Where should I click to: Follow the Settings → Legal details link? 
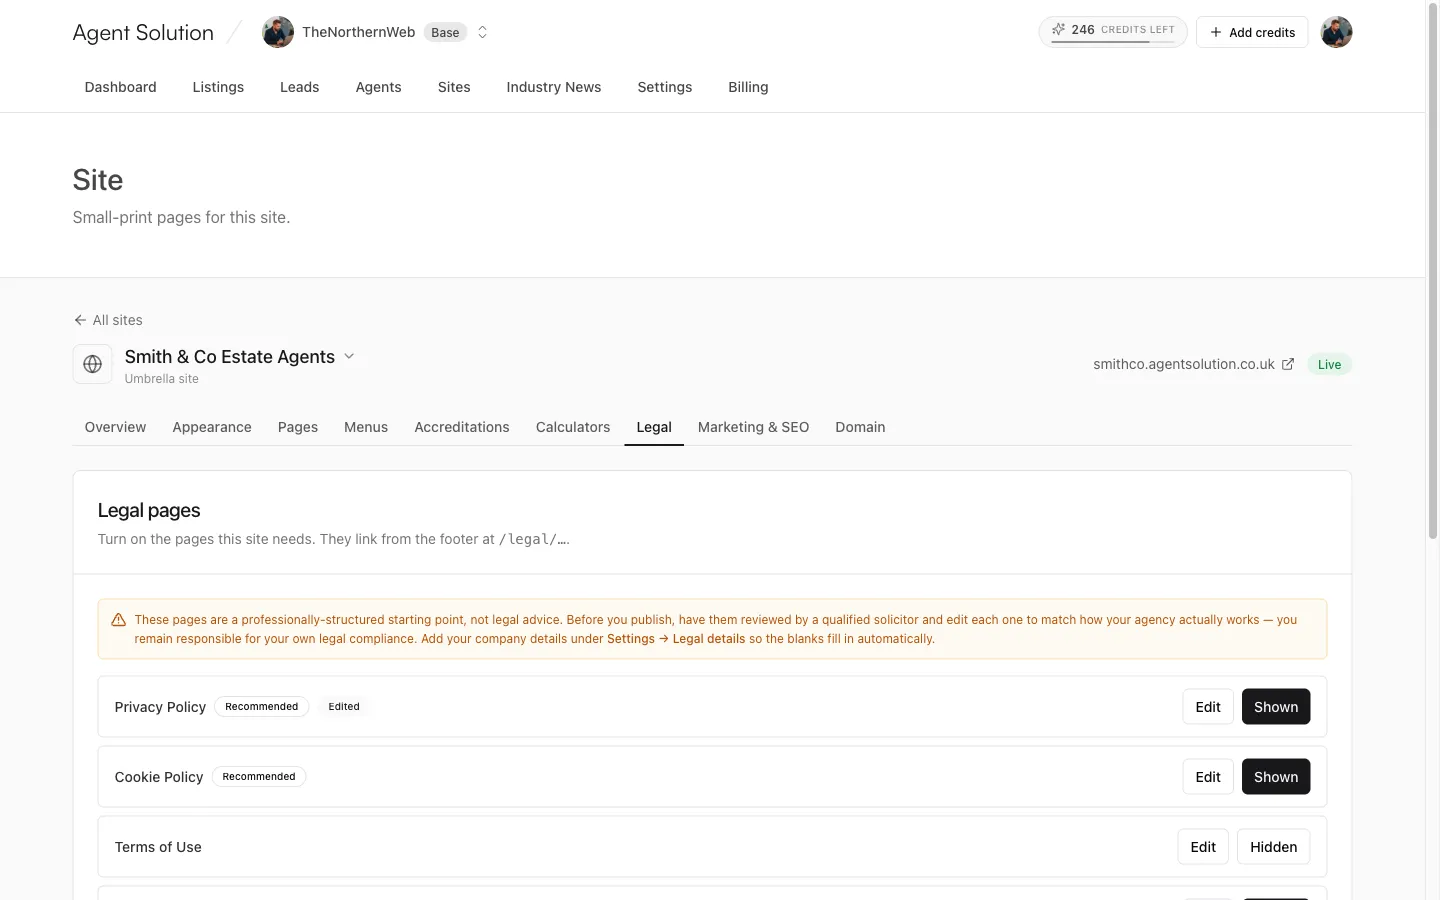(676, 639)
